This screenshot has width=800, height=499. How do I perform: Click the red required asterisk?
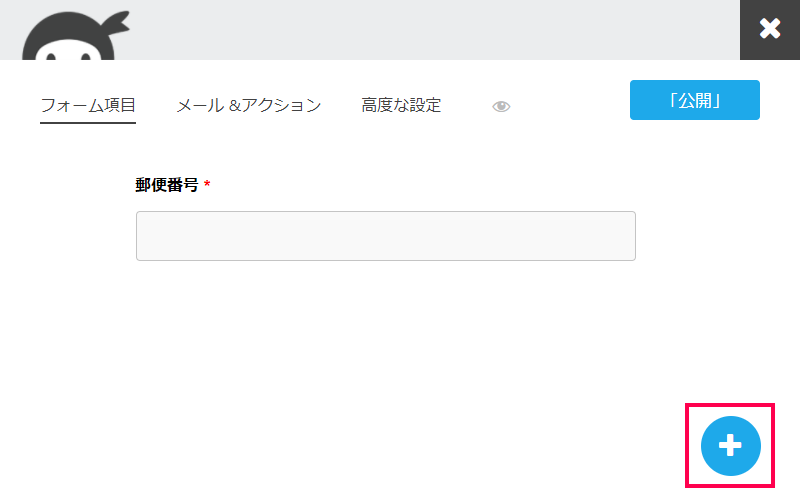point(207,184)
